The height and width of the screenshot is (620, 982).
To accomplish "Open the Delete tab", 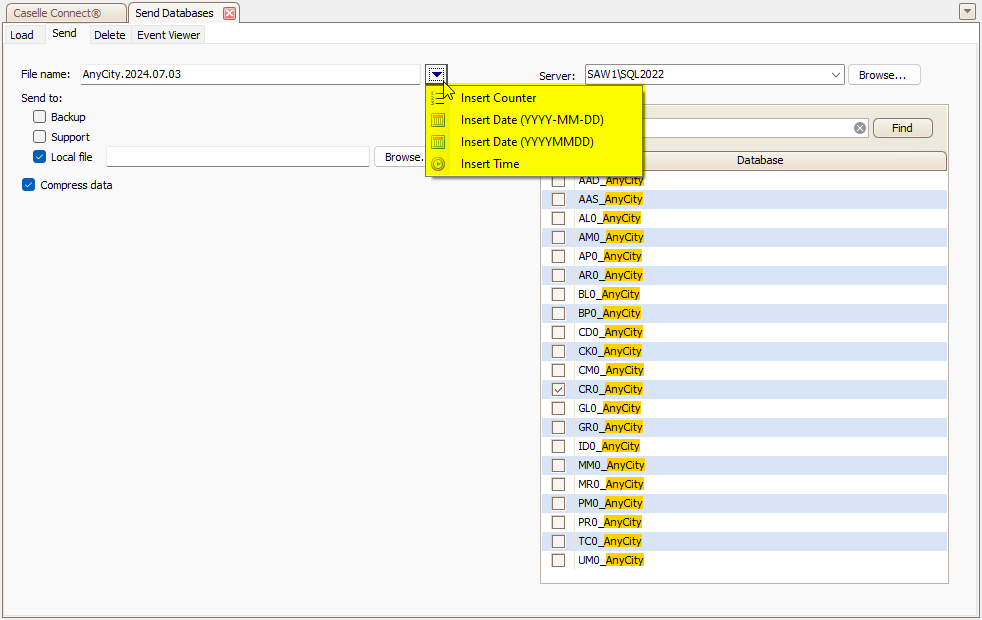I will tap(110, 35).
